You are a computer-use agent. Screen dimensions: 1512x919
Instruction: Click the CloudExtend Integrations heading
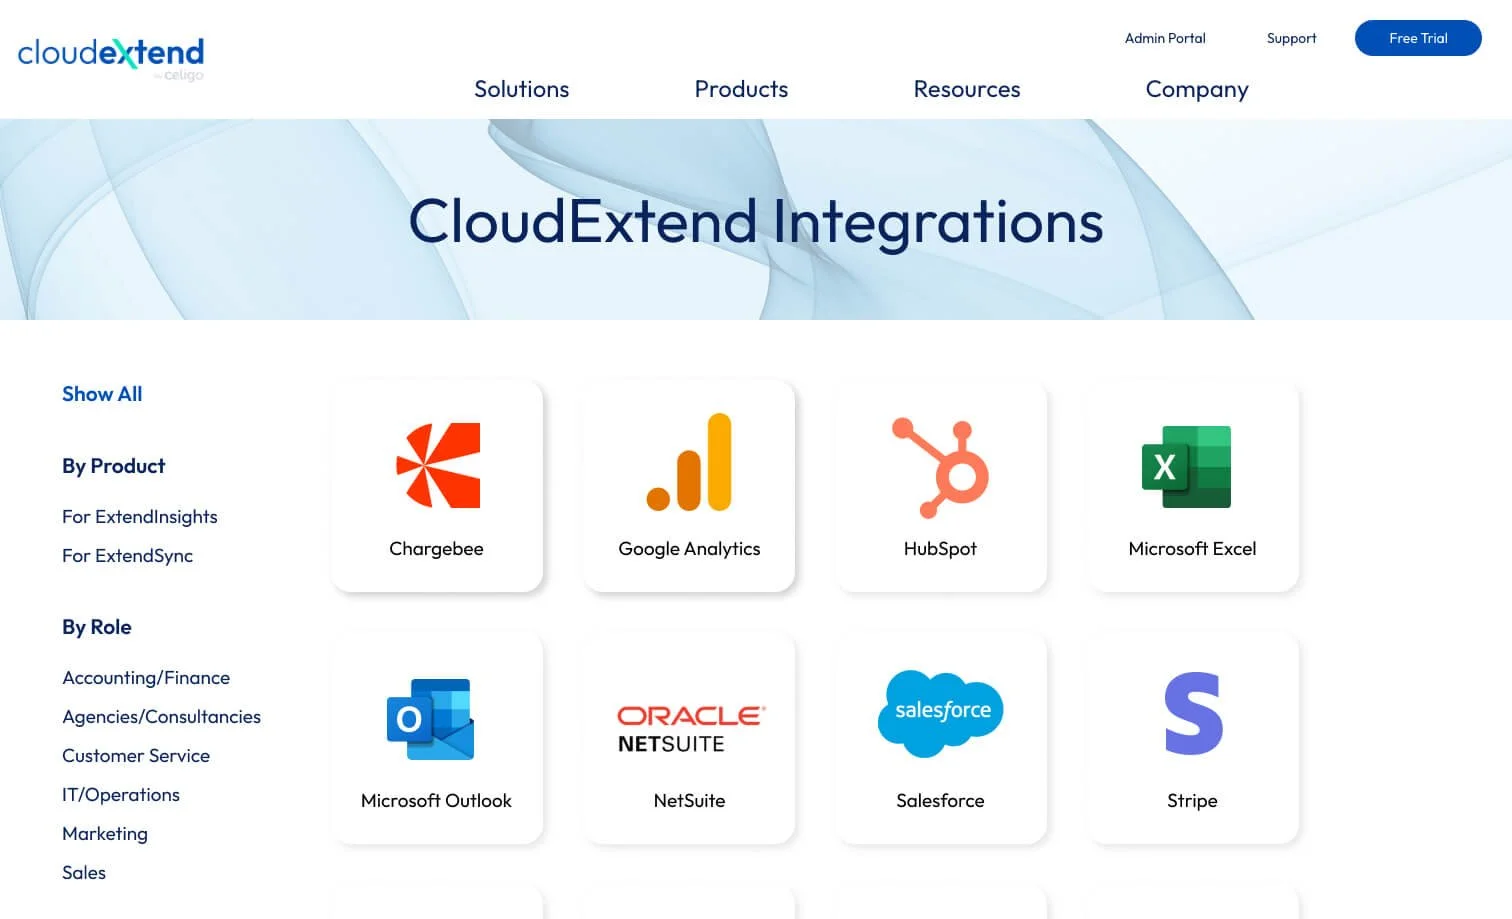click(756, 221)
